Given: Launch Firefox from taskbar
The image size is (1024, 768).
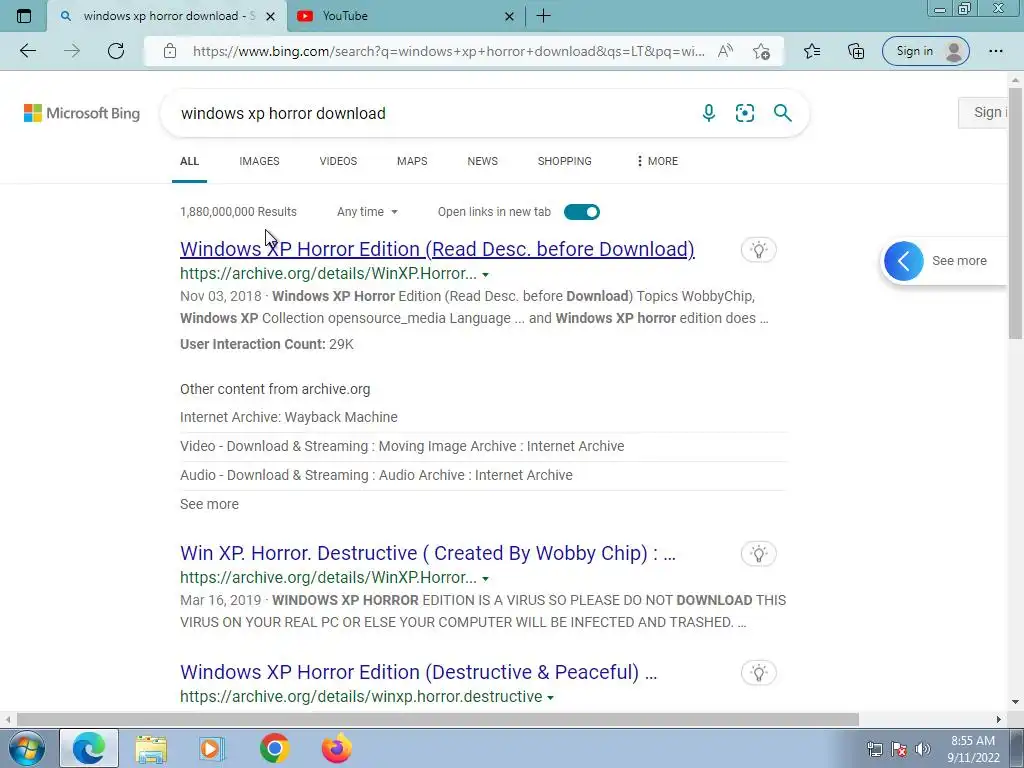Looking at the screenshot, I should [337, 748].
